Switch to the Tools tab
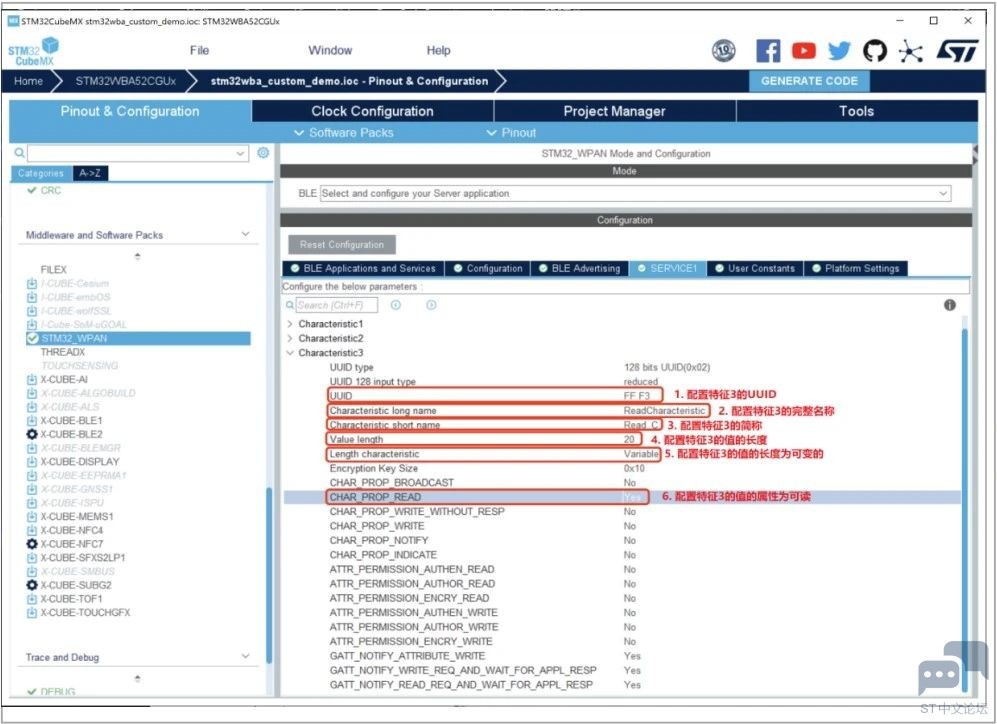The width and height of the screenshot is (997, 724). tap(856, 111)
